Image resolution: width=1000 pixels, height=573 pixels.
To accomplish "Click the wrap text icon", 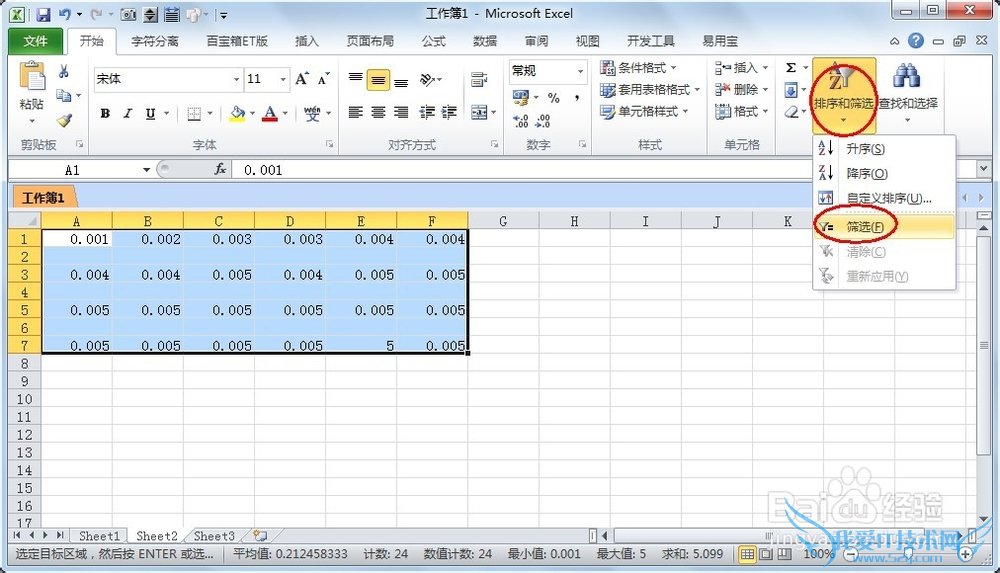I will [x=478, y=79].
